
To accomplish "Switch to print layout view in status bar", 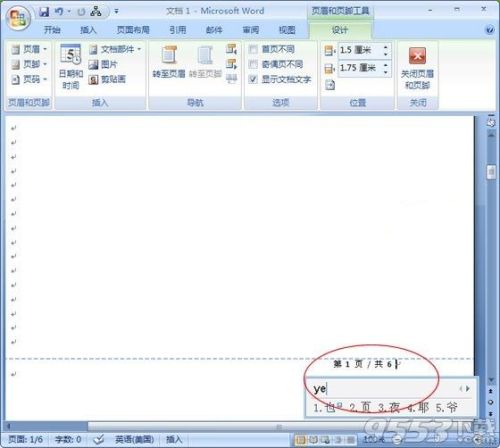I will pos(300,440).
